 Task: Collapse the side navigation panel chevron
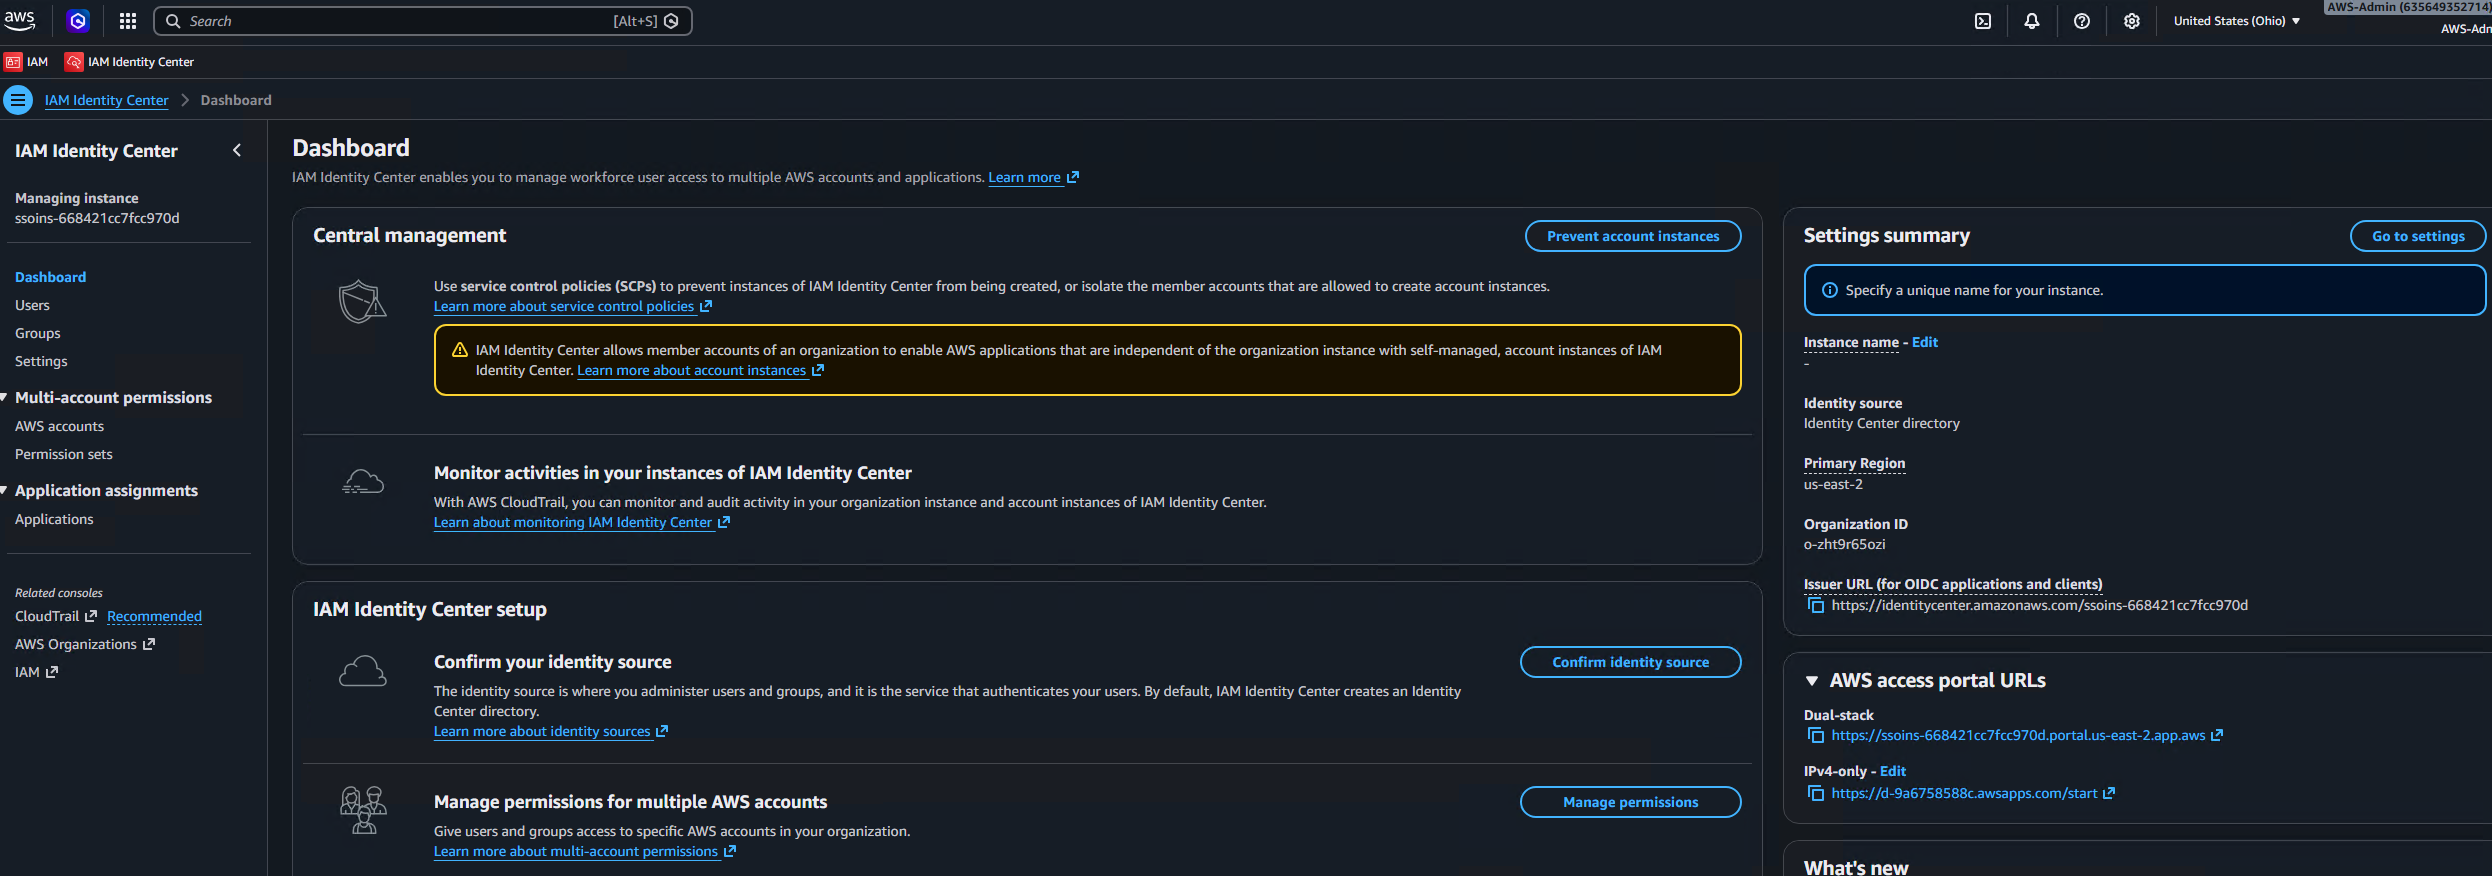(x=237, y=150)
